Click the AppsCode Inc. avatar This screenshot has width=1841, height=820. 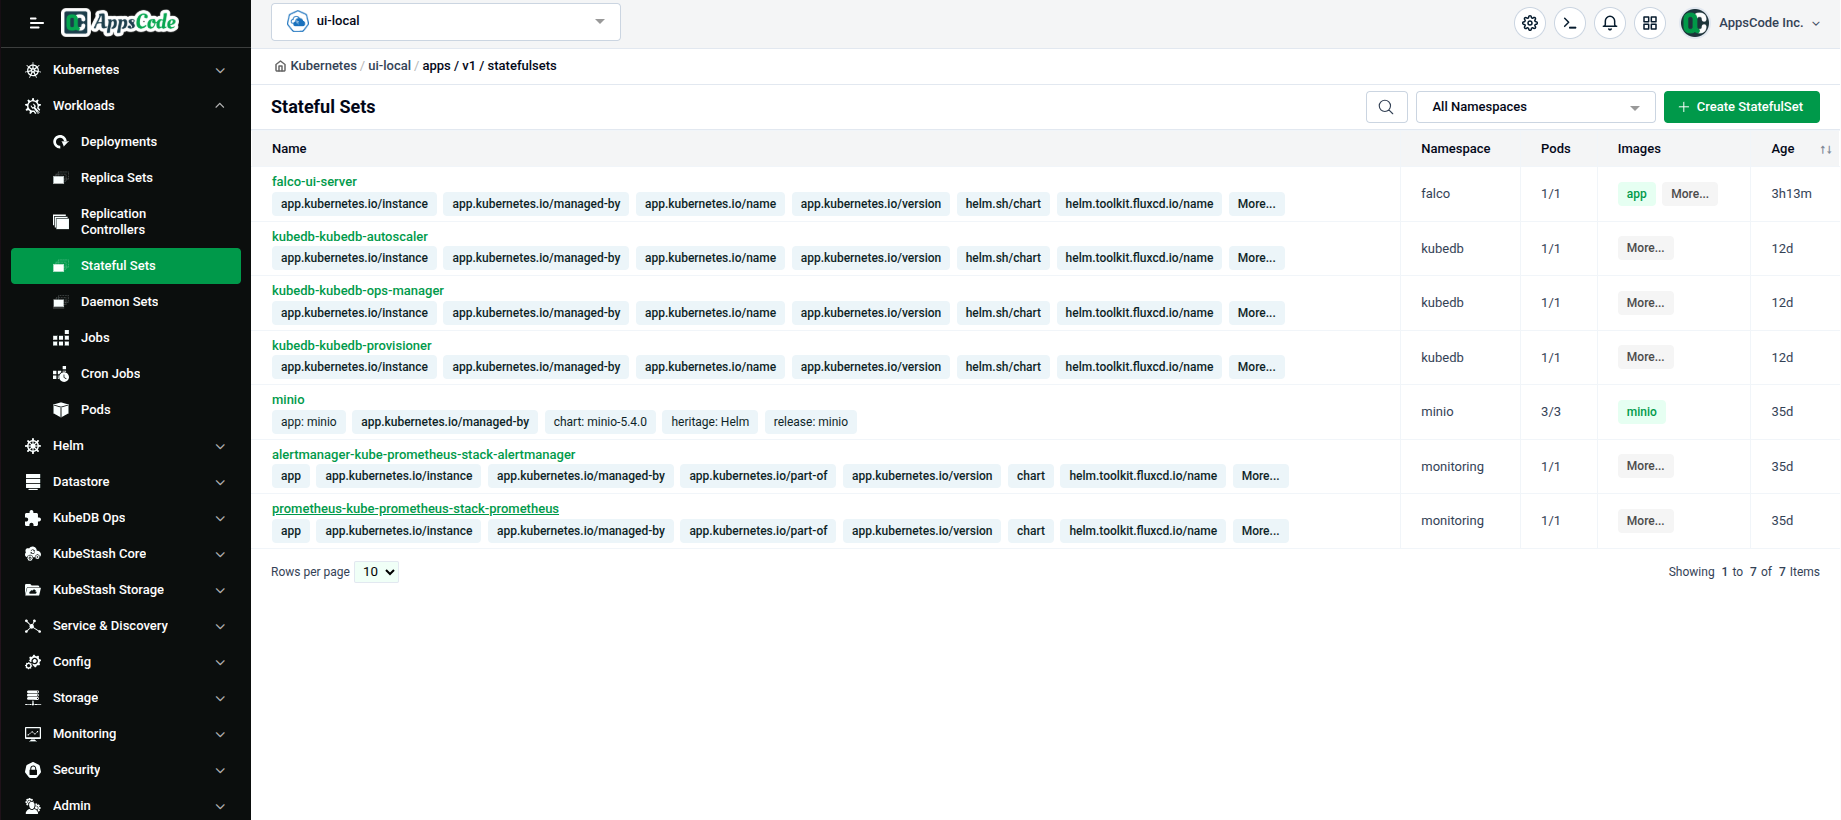pyautogui.click(x=1694, y=23)
